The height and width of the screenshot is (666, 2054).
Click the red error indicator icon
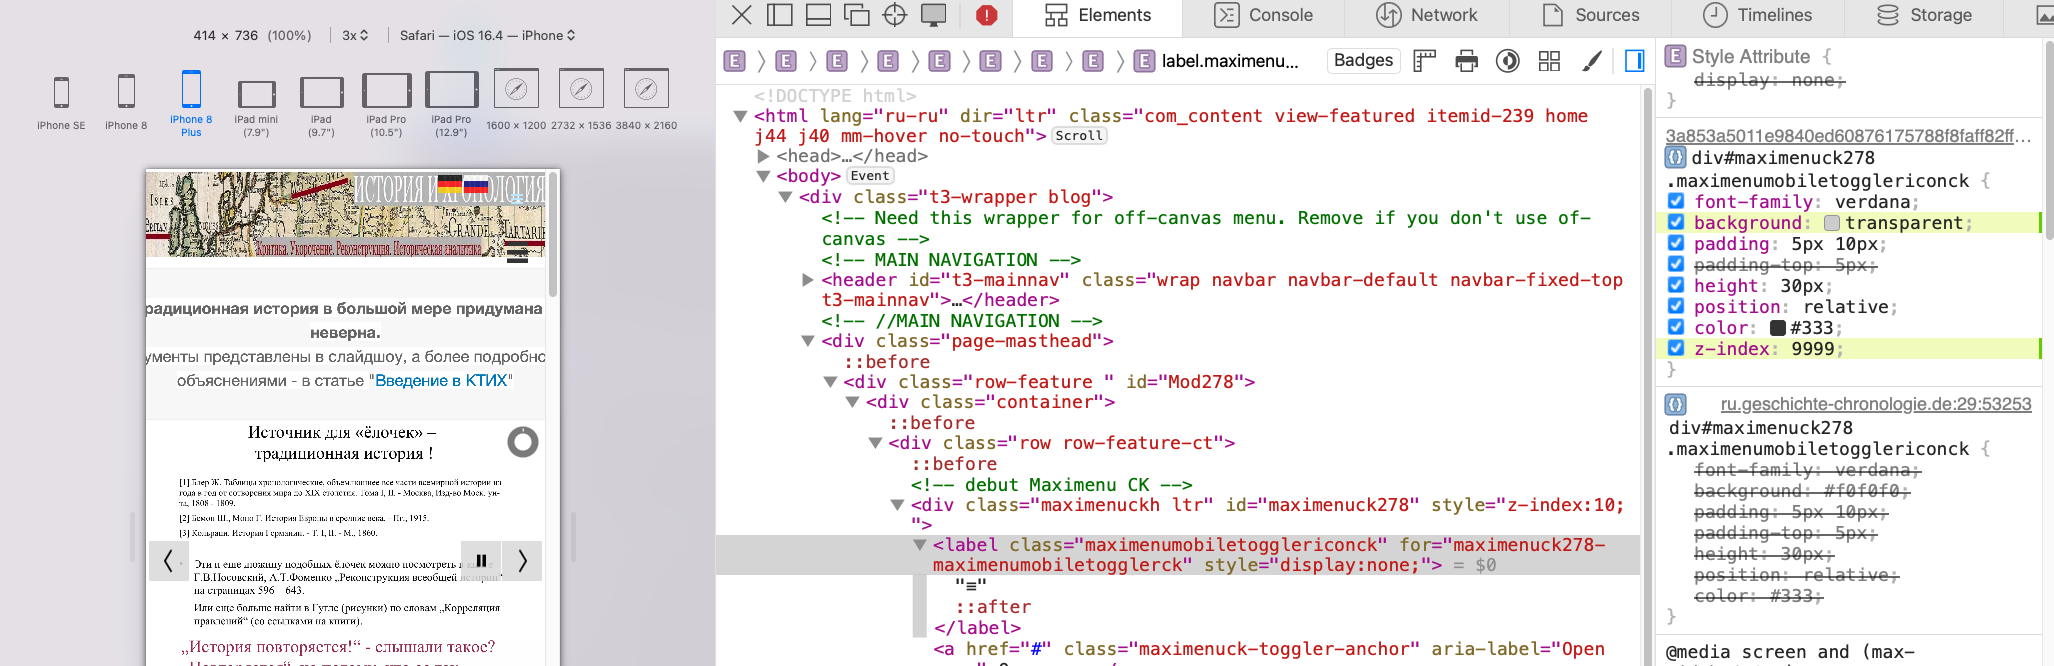pos(986,15)
